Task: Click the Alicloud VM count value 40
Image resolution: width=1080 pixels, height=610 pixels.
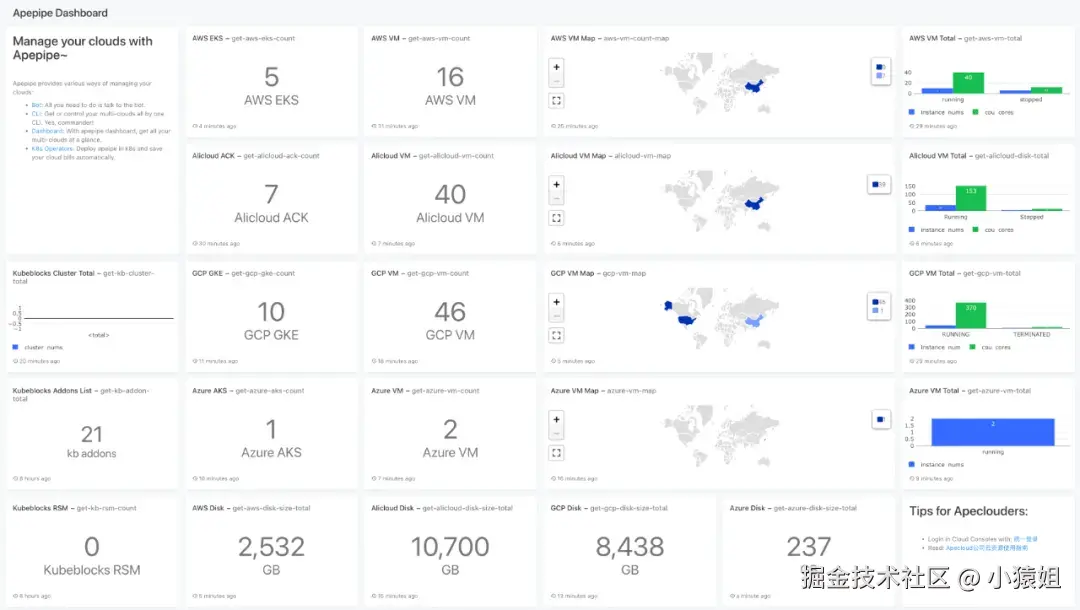Action: pos(450,195)
